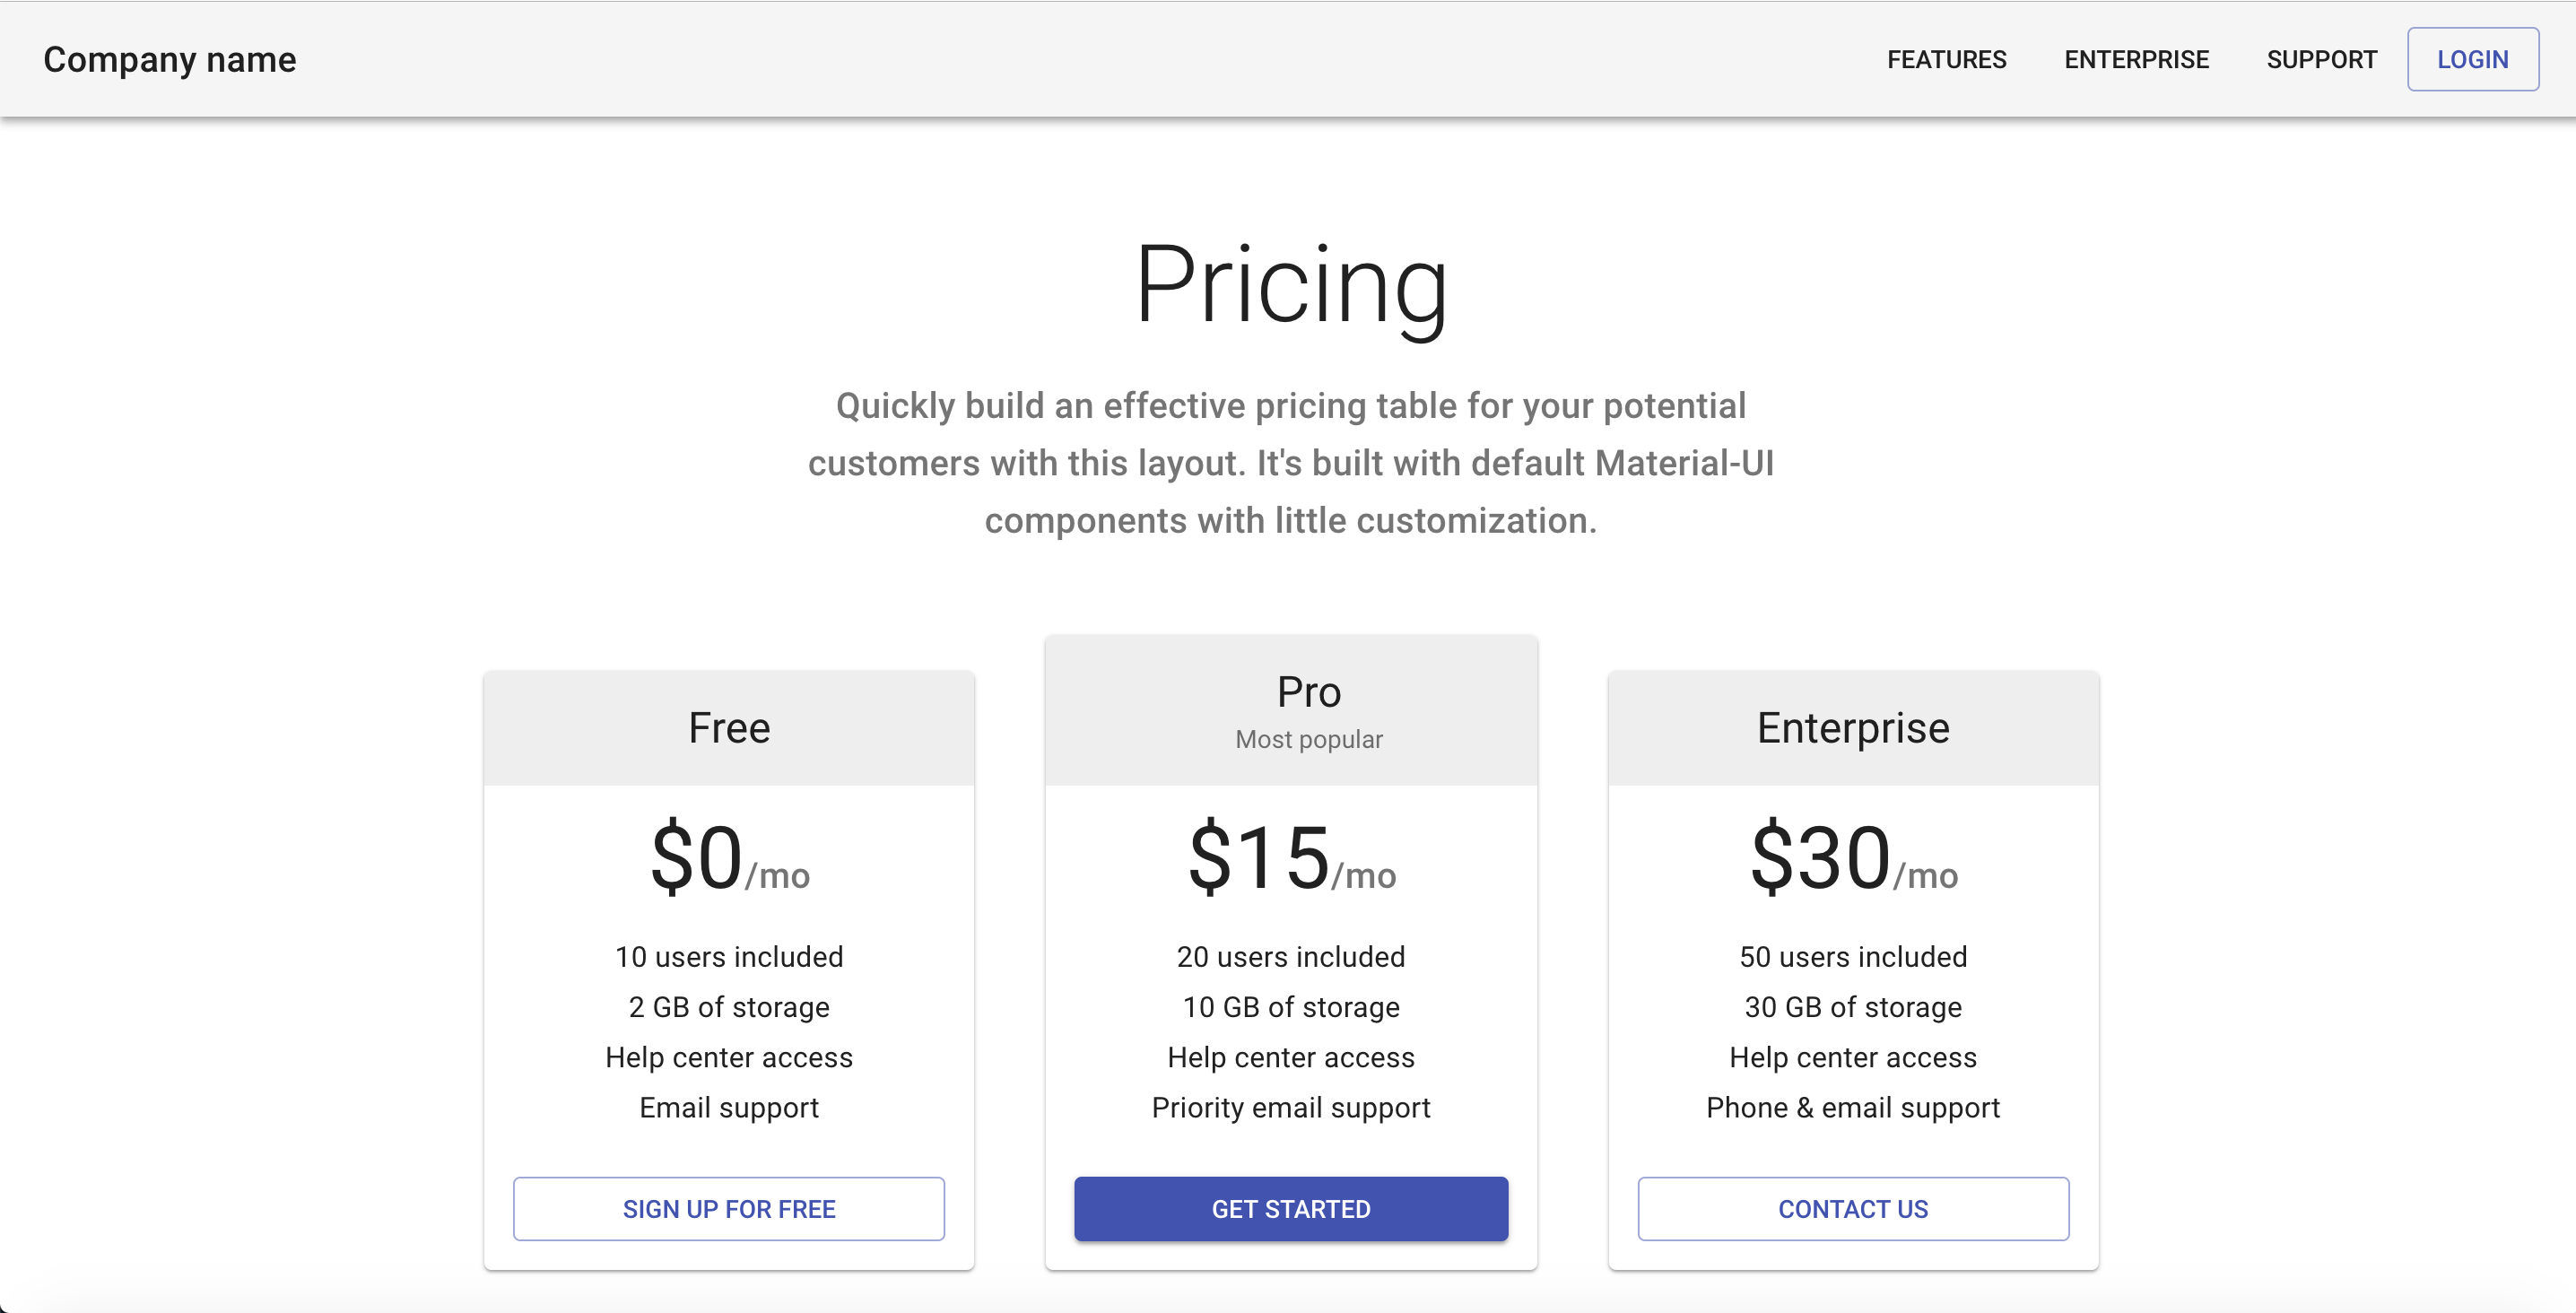
Task: Click Sign Up For Free button
Action: click(728, 1208)
